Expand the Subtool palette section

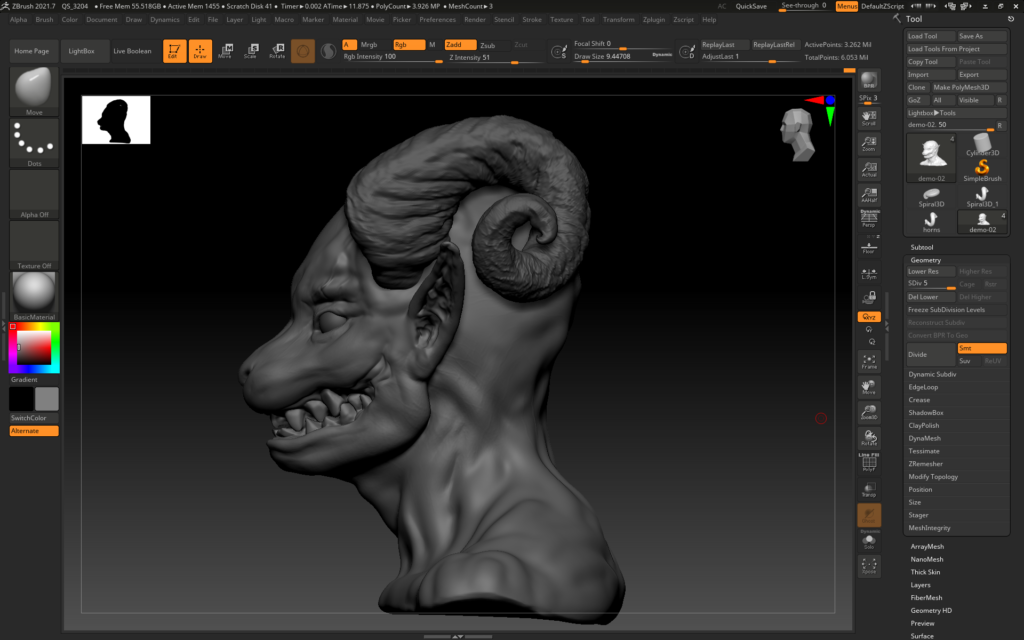(921, 248)
